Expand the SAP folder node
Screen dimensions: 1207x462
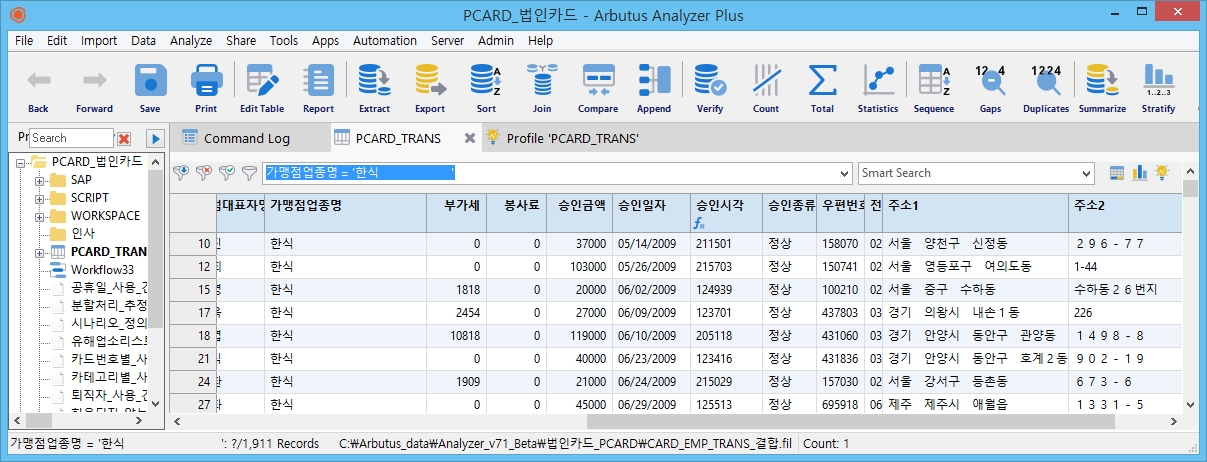point(39,180)
